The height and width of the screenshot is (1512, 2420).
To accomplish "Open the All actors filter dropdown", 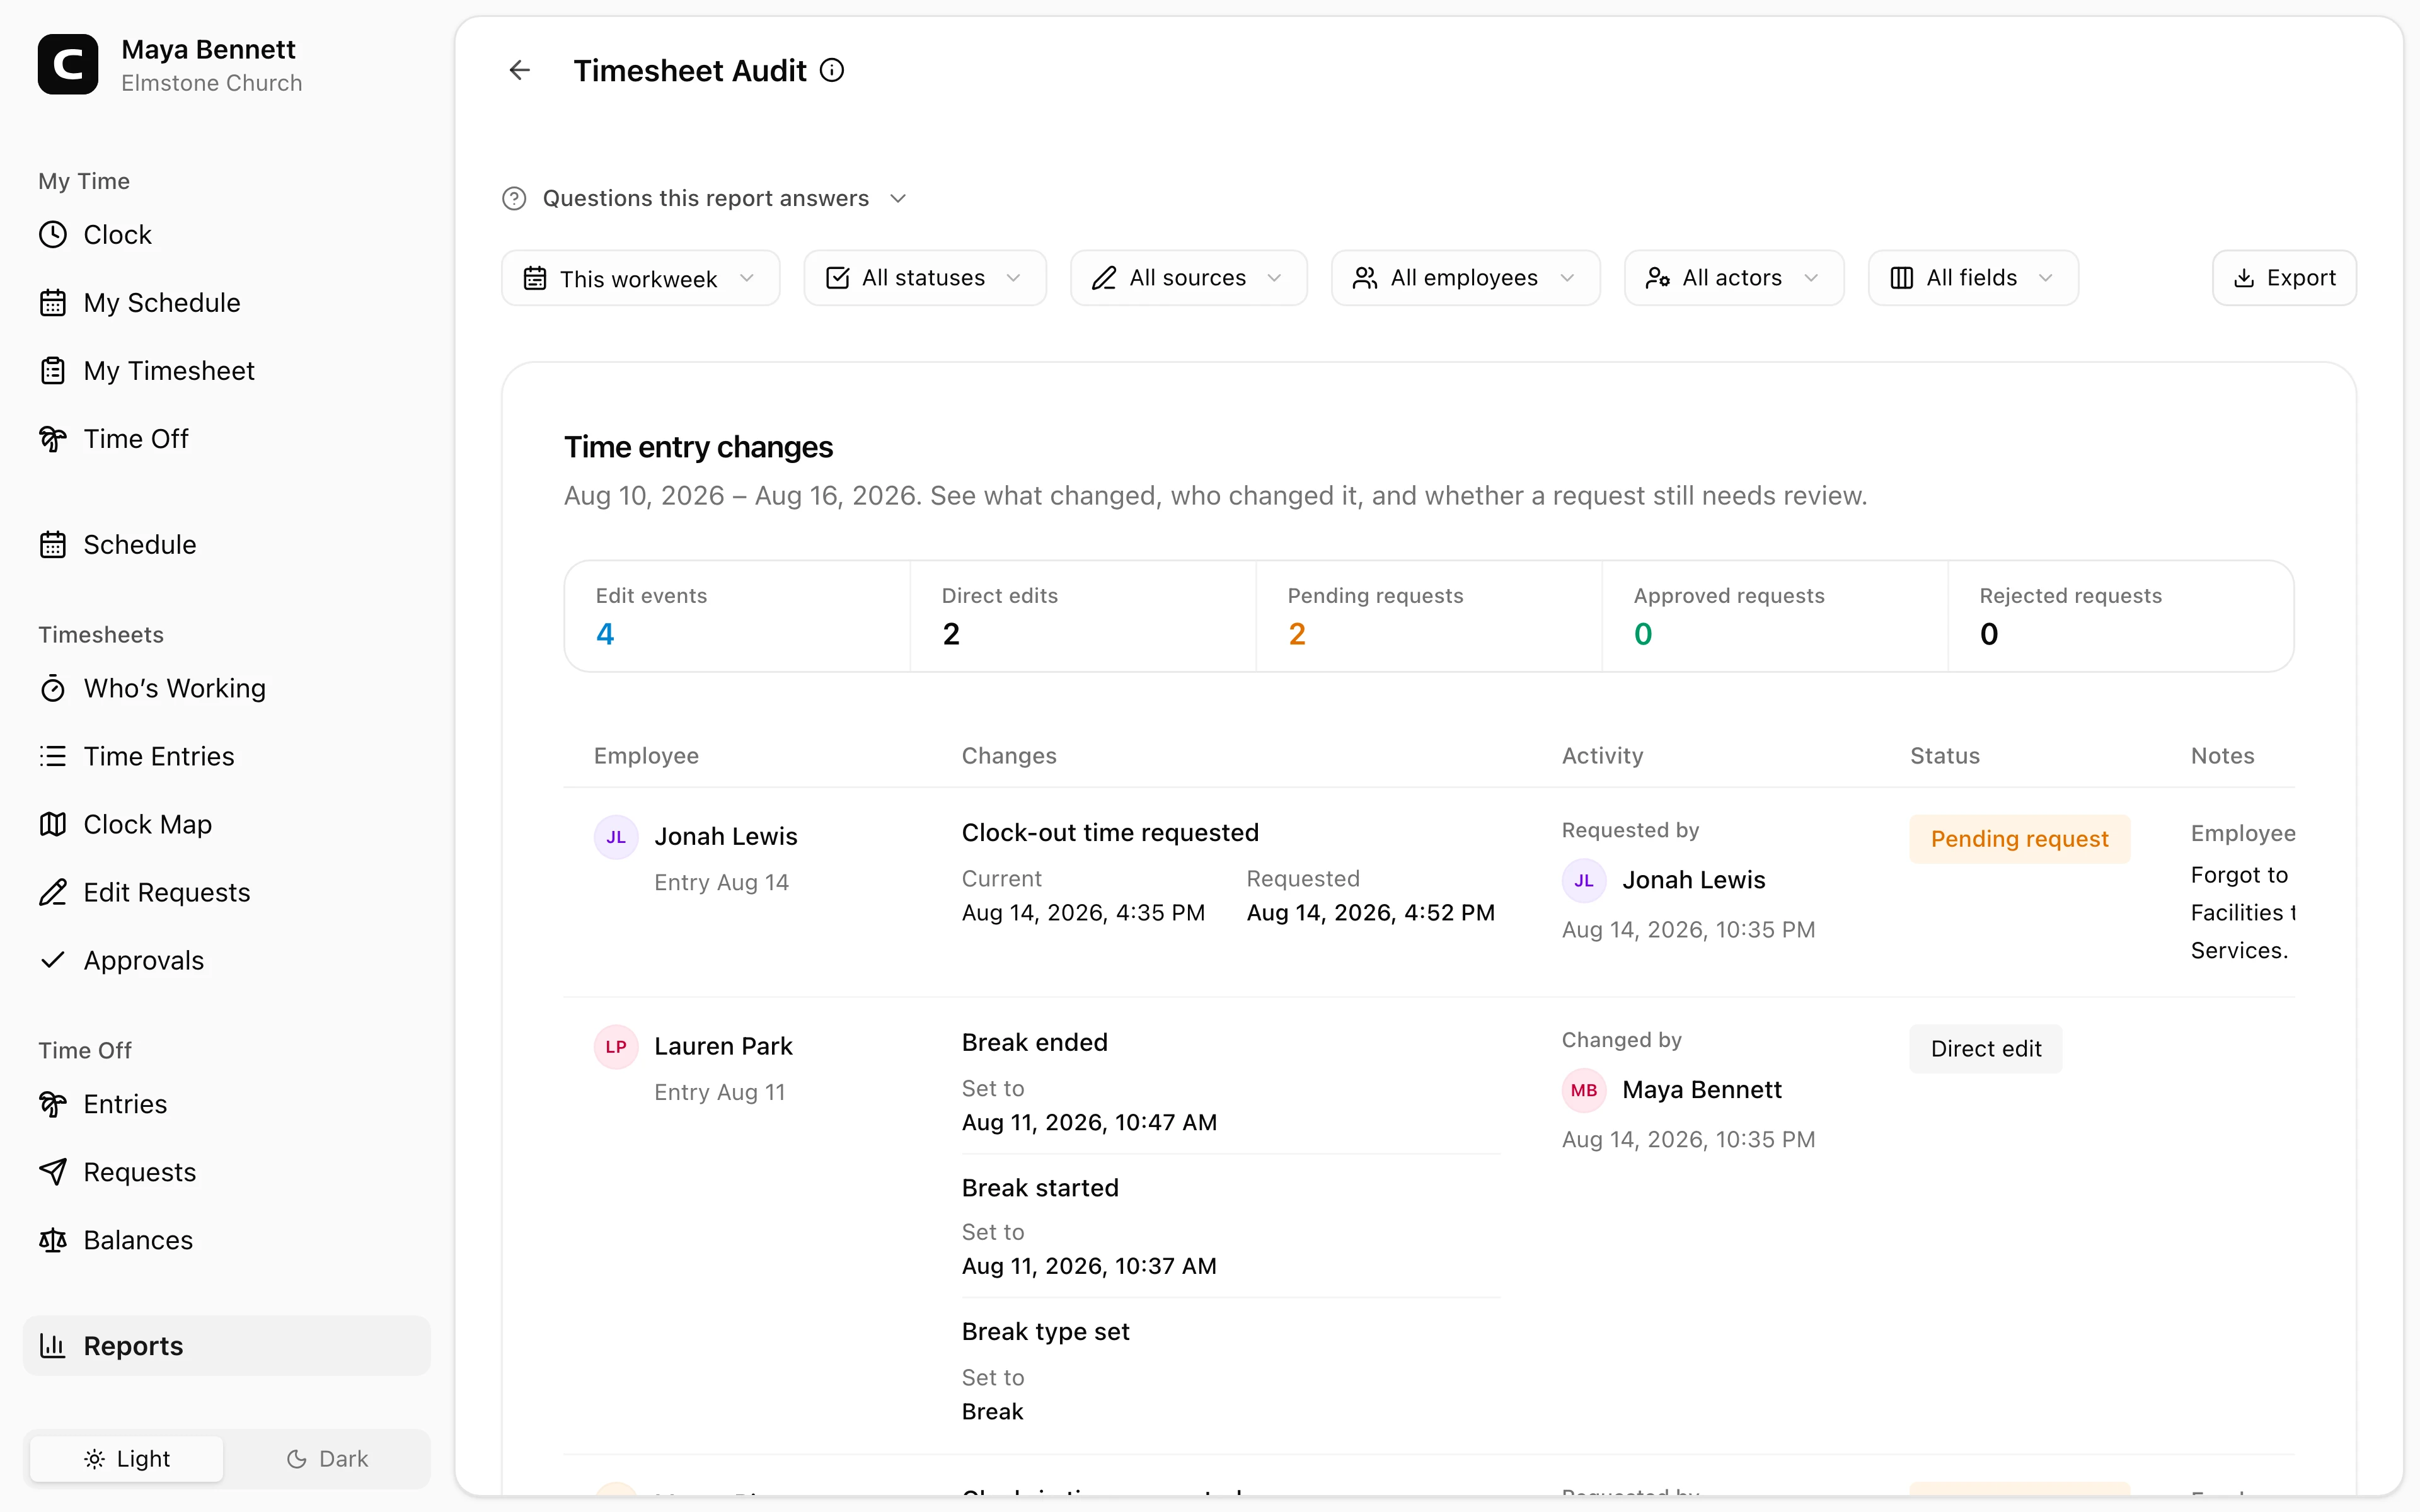I will [x=1734, y=278].
